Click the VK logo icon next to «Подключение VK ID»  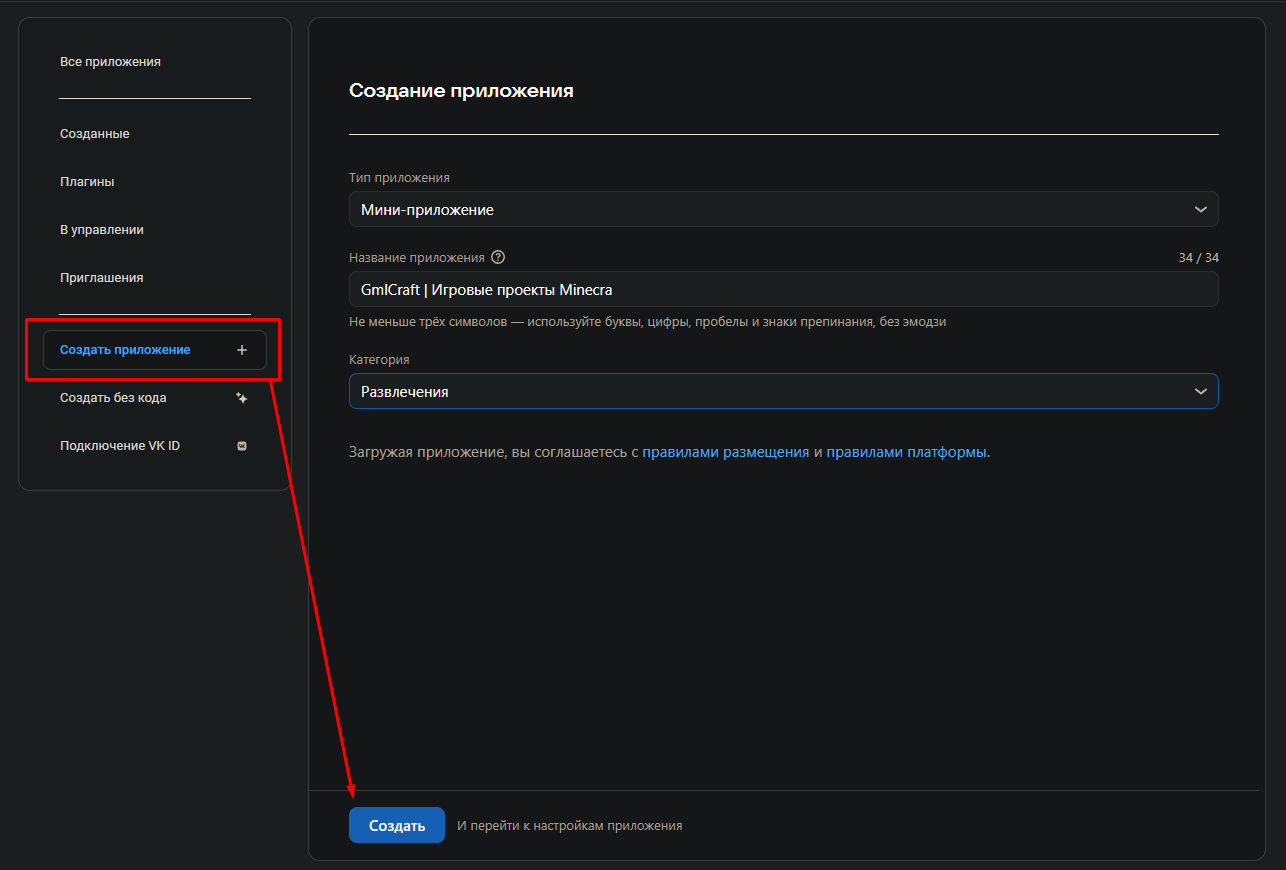[x=242, y=445]
